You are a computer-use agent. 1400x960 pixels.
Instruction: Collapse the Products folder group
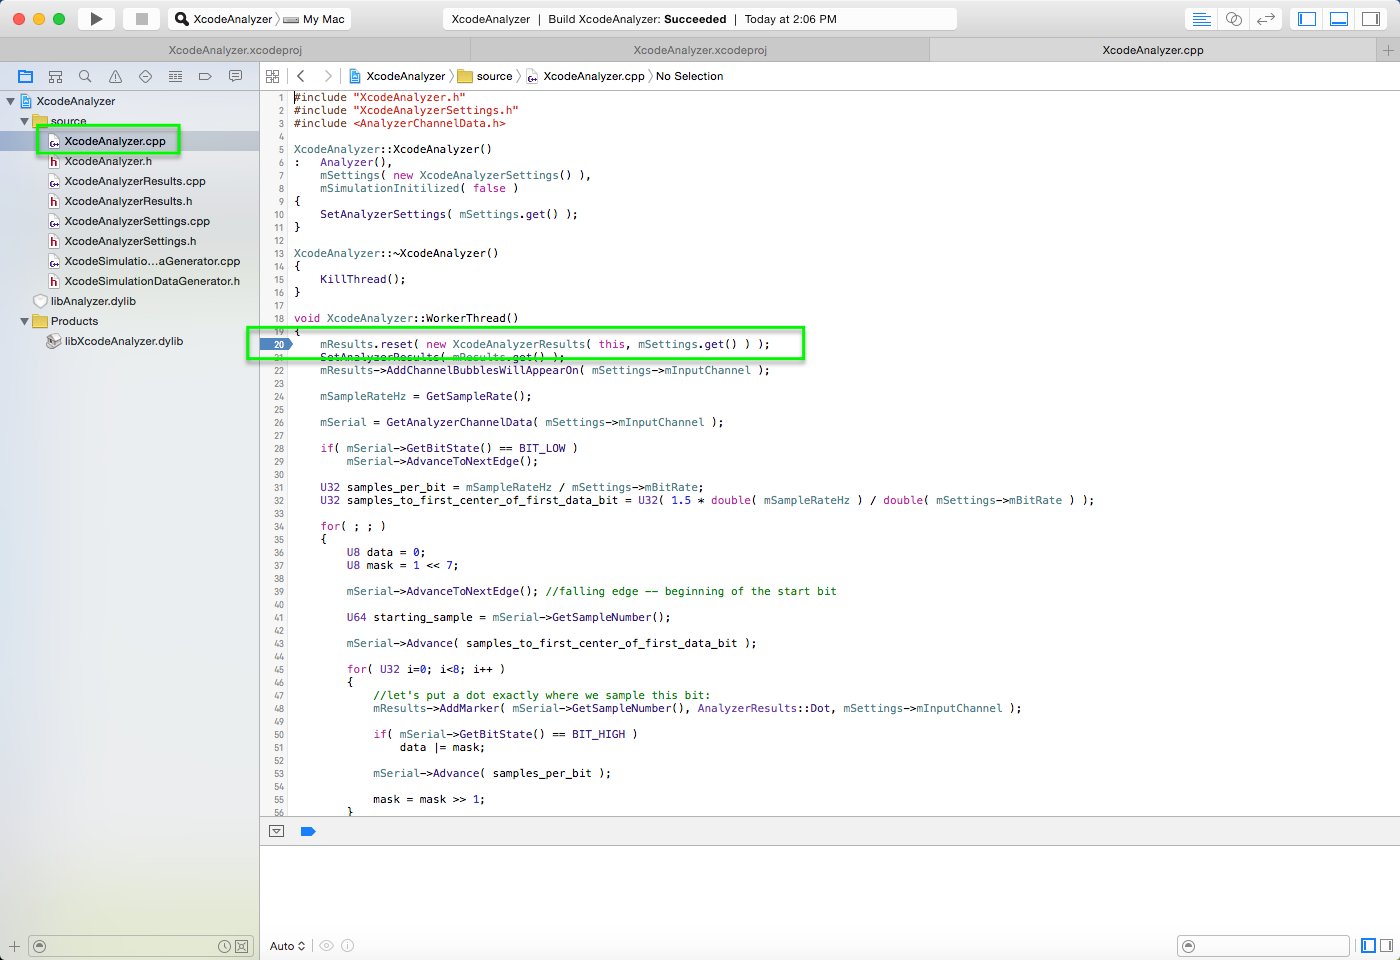coord(24,321)
